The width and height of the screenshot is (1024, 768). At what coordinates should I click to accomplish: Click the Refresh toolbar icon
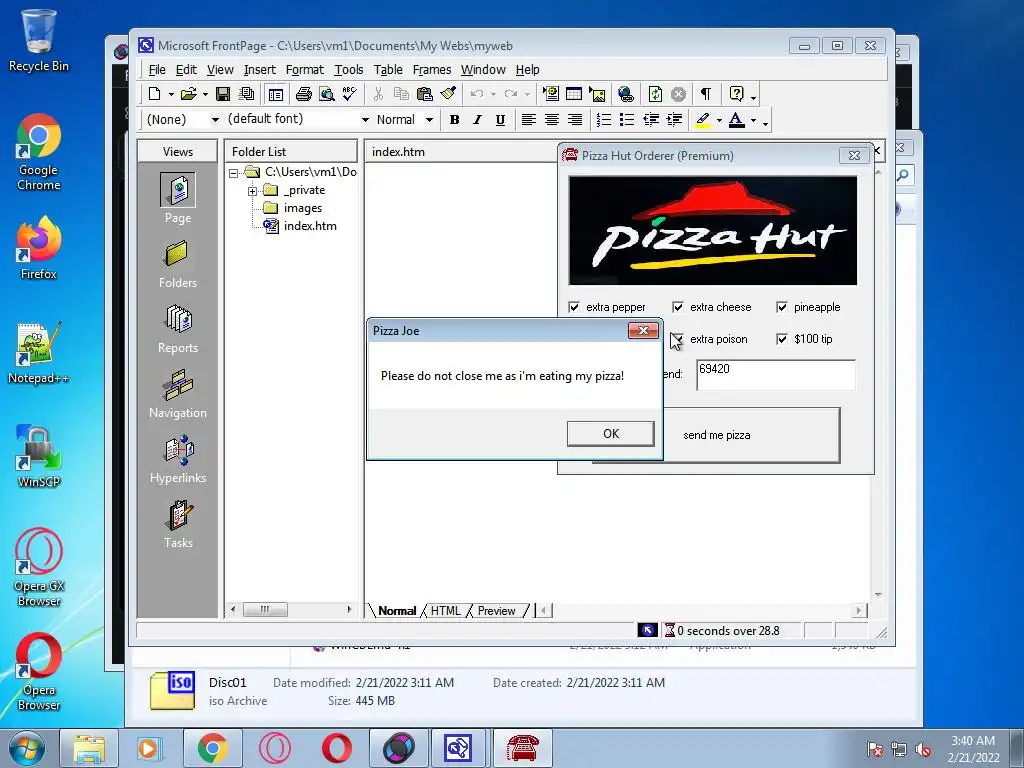click(x=655, y=94)
